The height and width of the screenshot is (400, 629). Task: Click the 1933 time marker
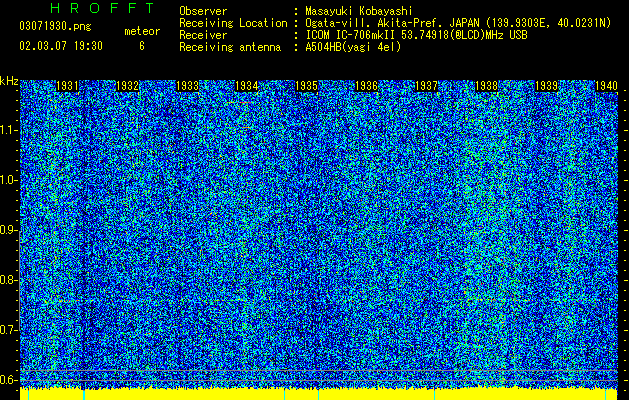pyautogui.click(x=187, y=86)
